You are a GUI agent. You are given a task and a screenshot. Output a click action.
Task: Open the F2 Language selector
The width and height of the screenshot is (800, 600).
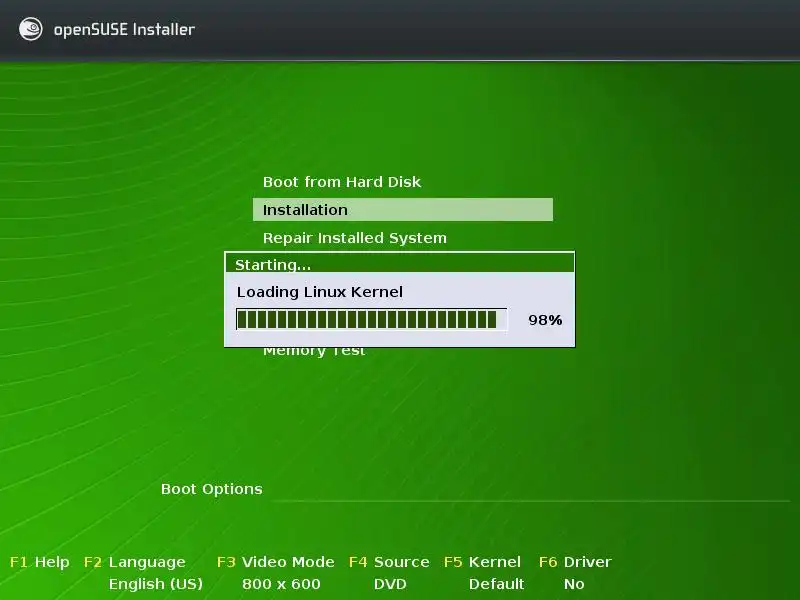(x=135, y=562)
